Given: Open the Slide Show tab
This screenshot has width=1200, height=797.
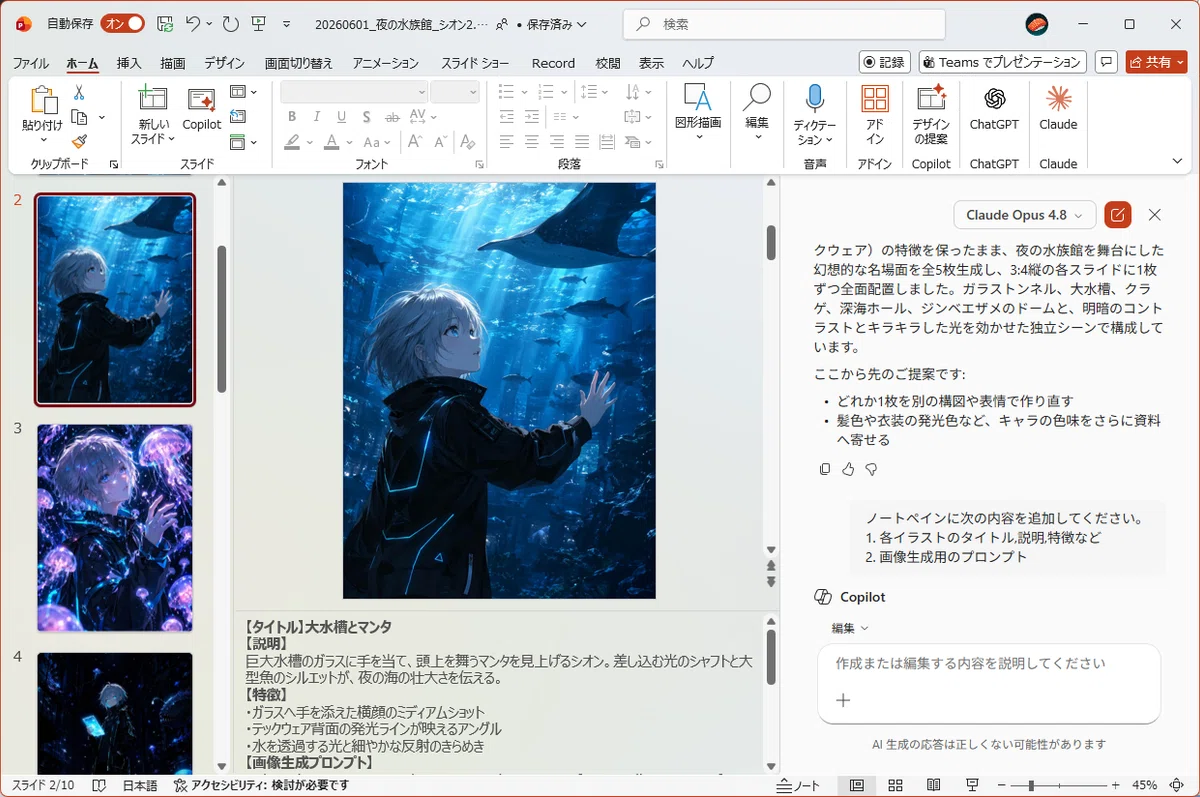Looking at the screenshot, I should click(x=475, y=63).
